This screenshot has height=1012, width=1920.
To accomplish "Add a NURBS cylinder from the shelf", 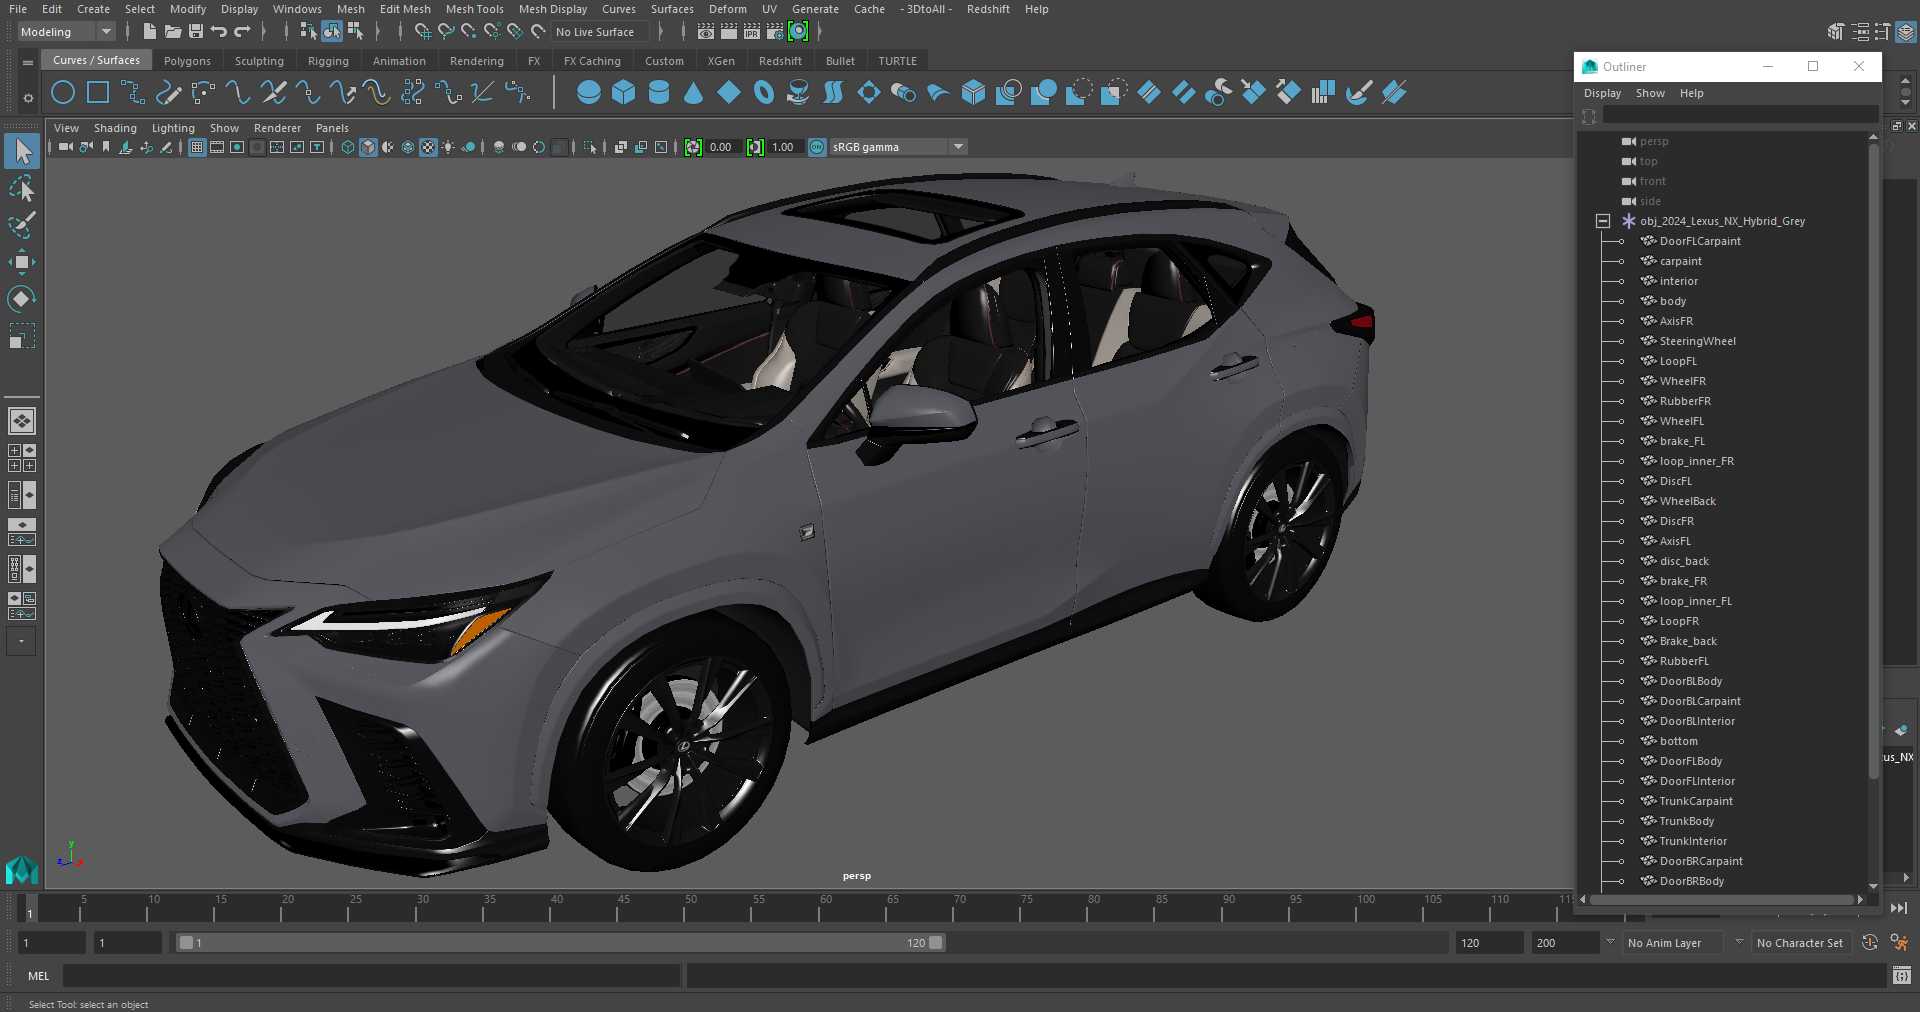I will click(x=659, y=93).
